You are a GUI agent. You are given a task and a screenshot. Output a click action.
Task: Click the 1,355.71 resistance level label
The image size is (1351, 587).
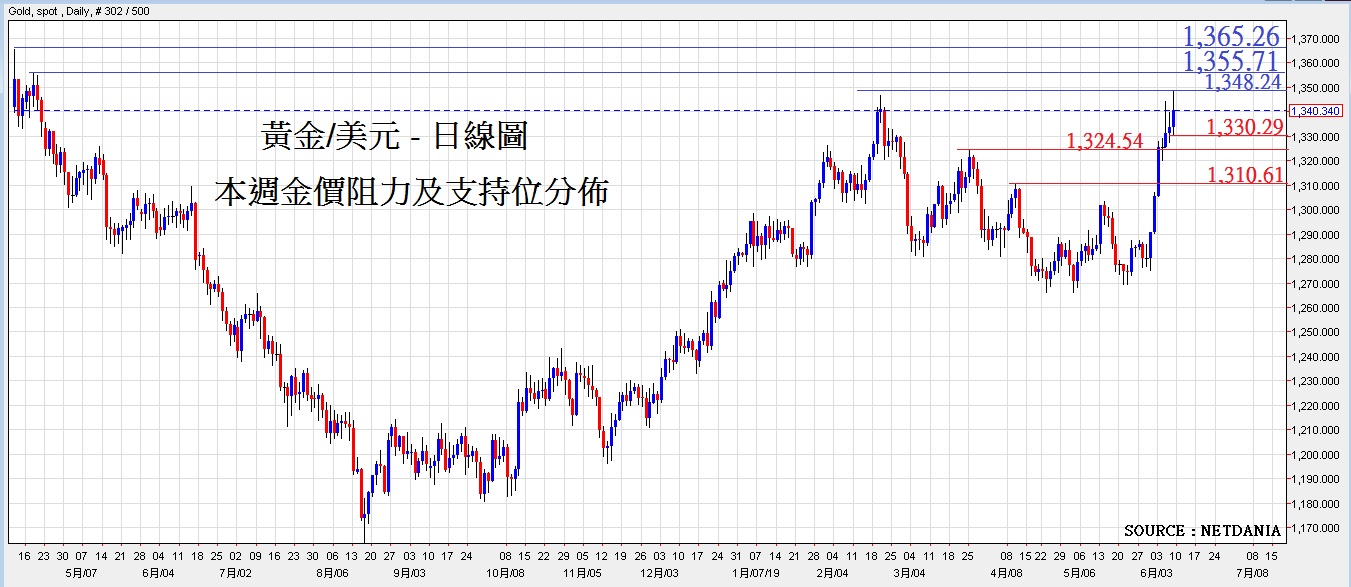(x=1231, y=62)
